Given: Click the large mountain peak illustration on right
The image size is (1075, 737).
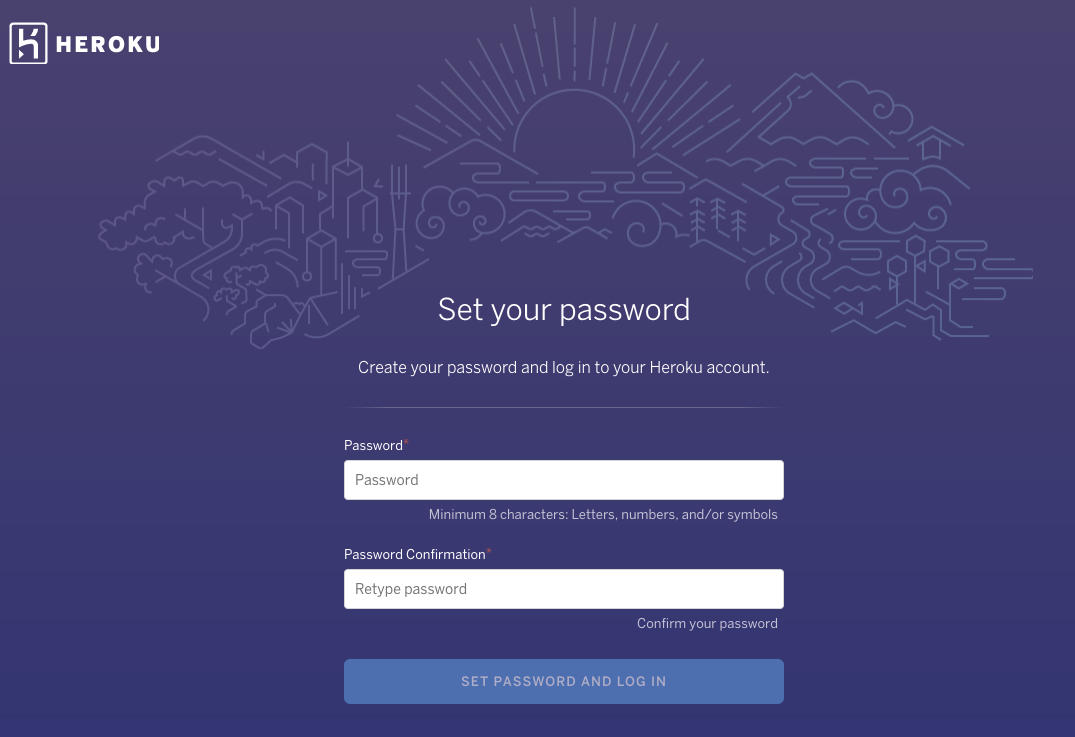Looking at the screenshot, I should tap(811, 110).
